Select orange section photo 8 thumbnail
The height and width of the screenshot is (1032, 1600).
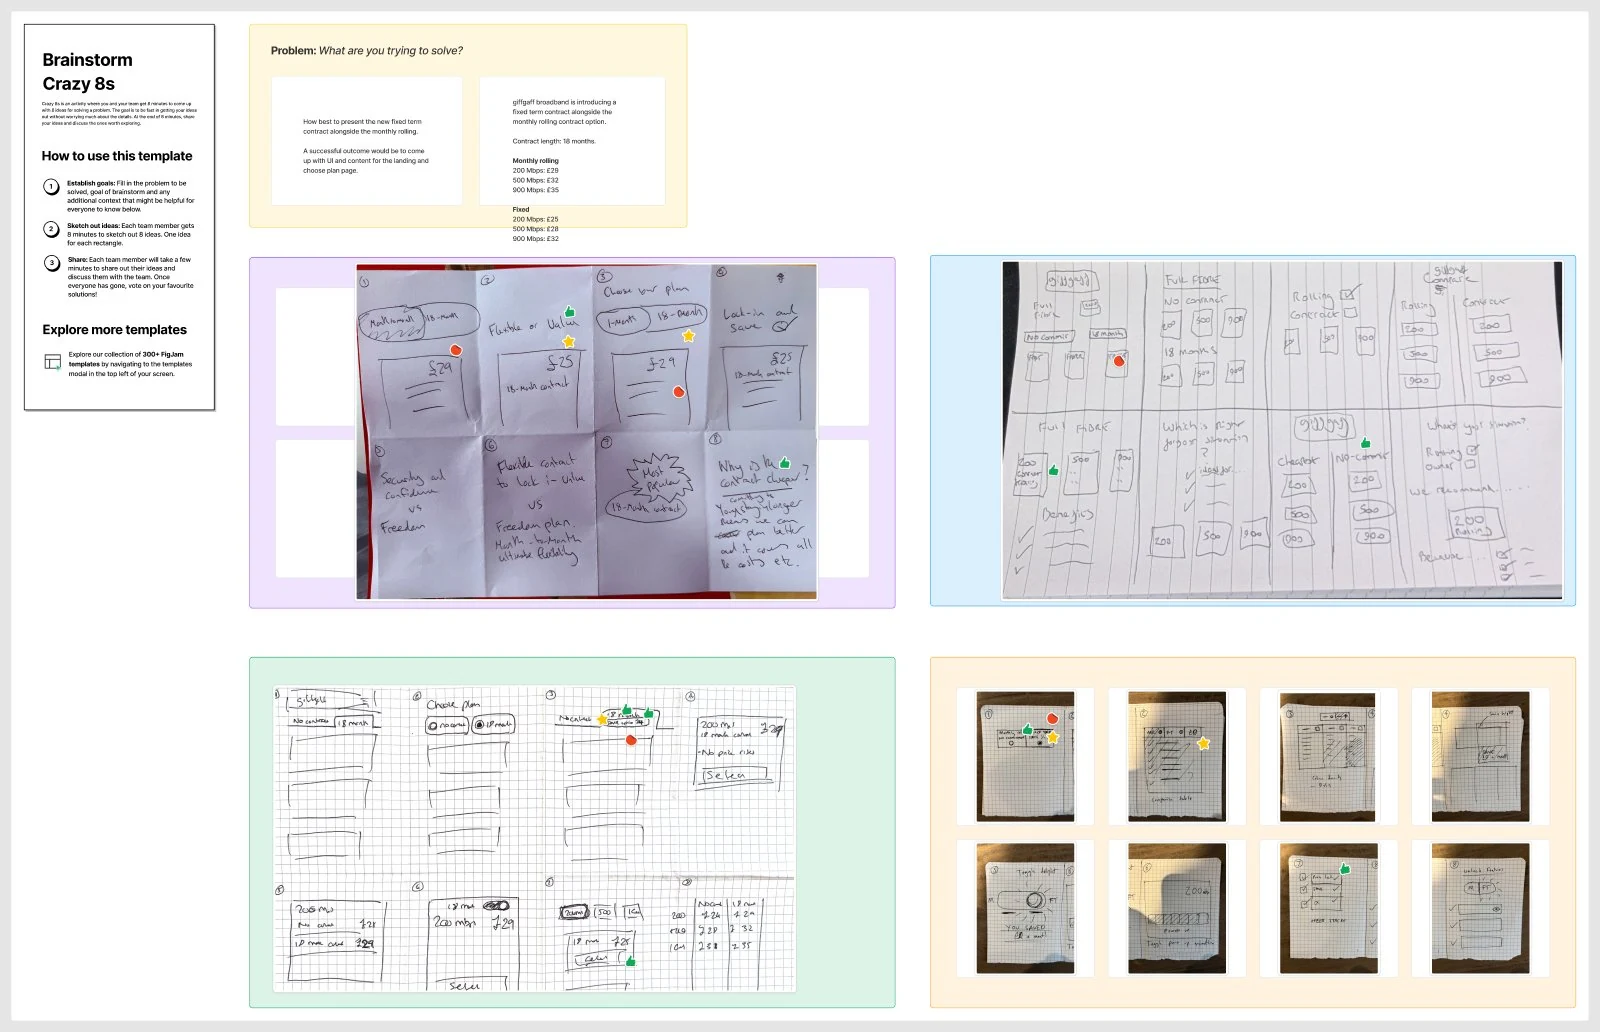[1480, 908]
